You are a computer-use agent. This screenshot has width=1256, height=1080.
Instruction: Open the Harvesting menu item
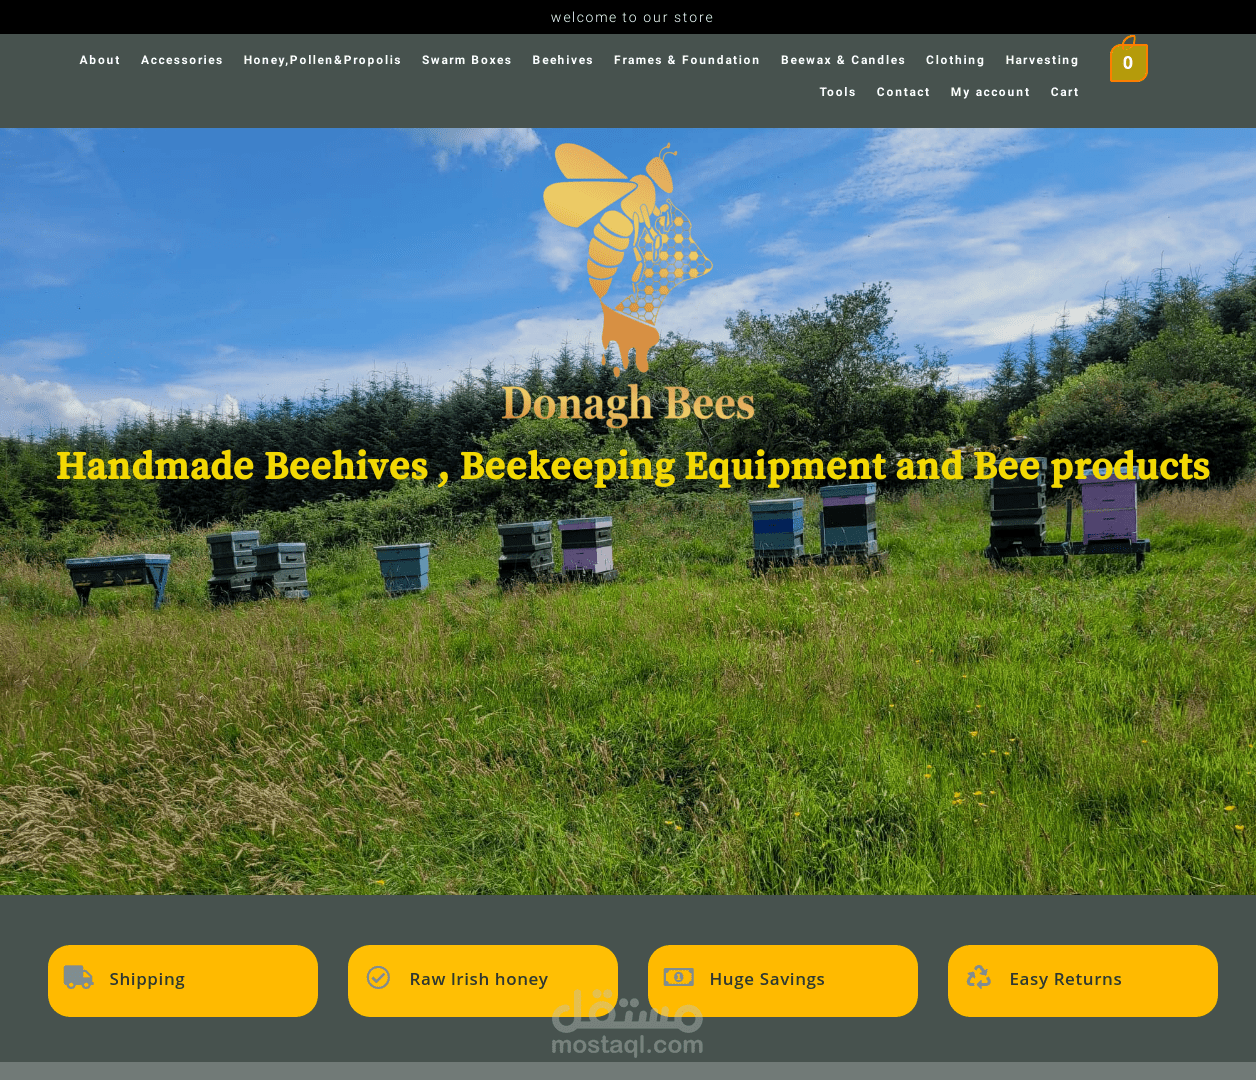(1042, 60)
